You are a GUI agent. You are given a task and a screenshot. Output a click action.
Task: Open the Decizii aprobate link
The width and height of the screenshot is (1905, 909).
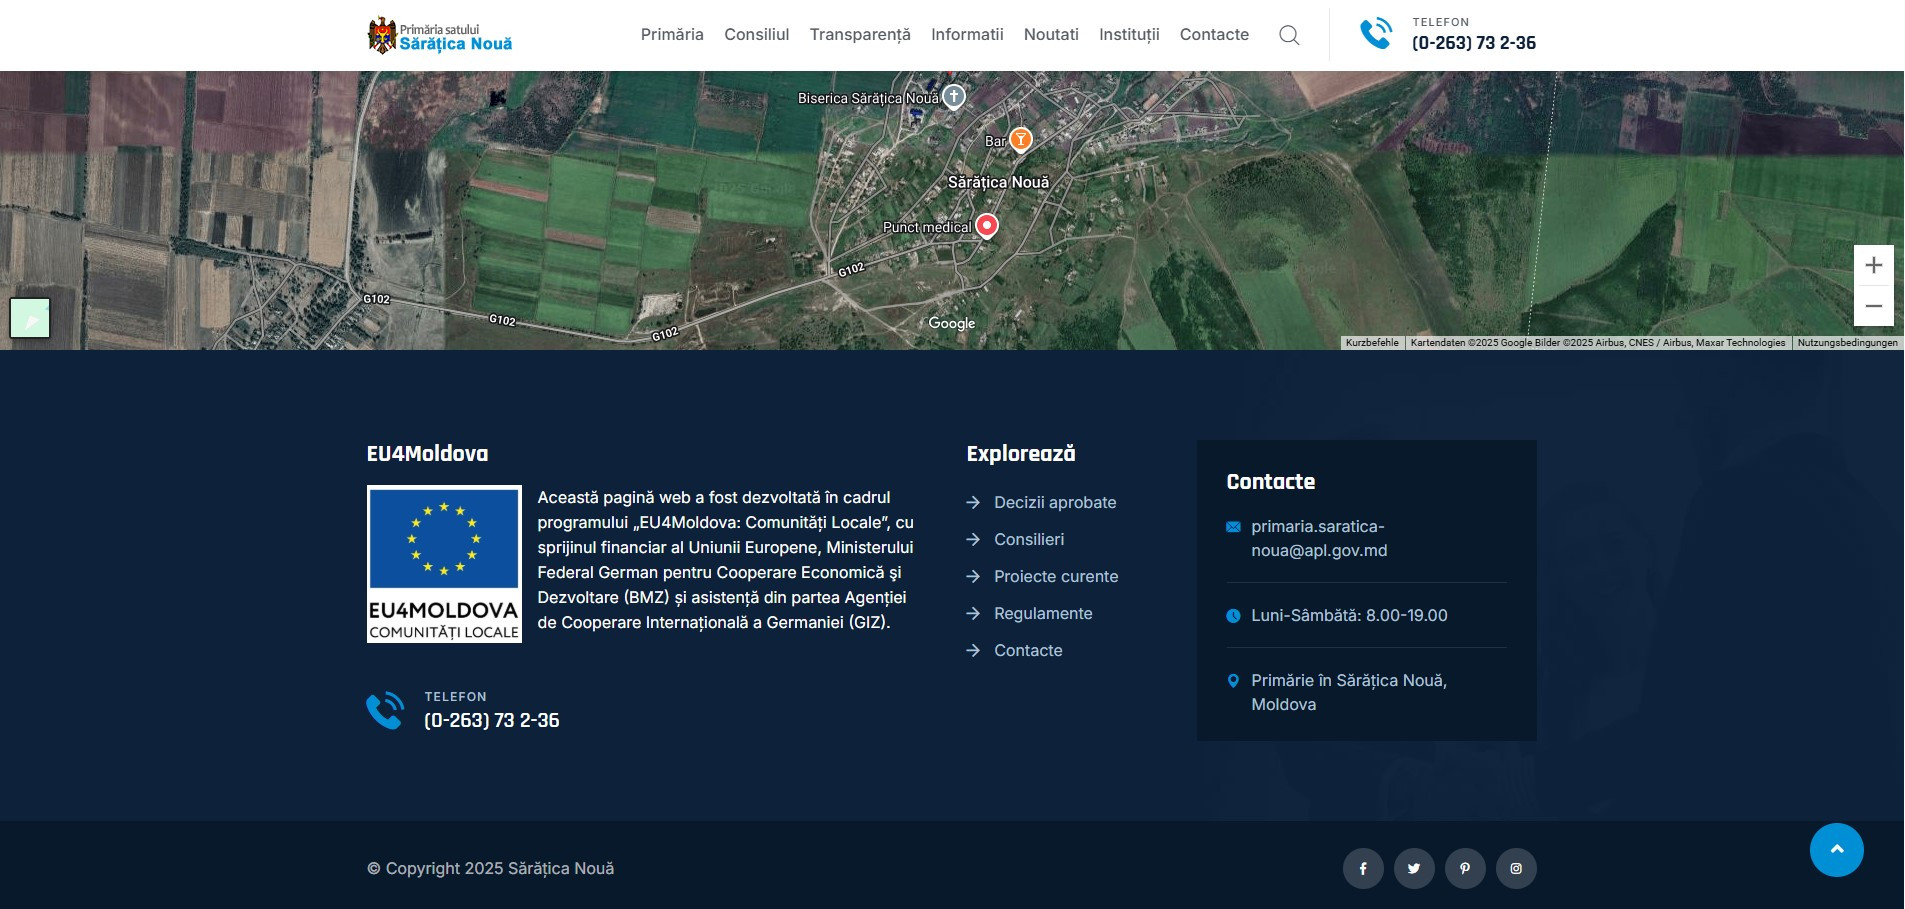click(x=1054, y=502)
